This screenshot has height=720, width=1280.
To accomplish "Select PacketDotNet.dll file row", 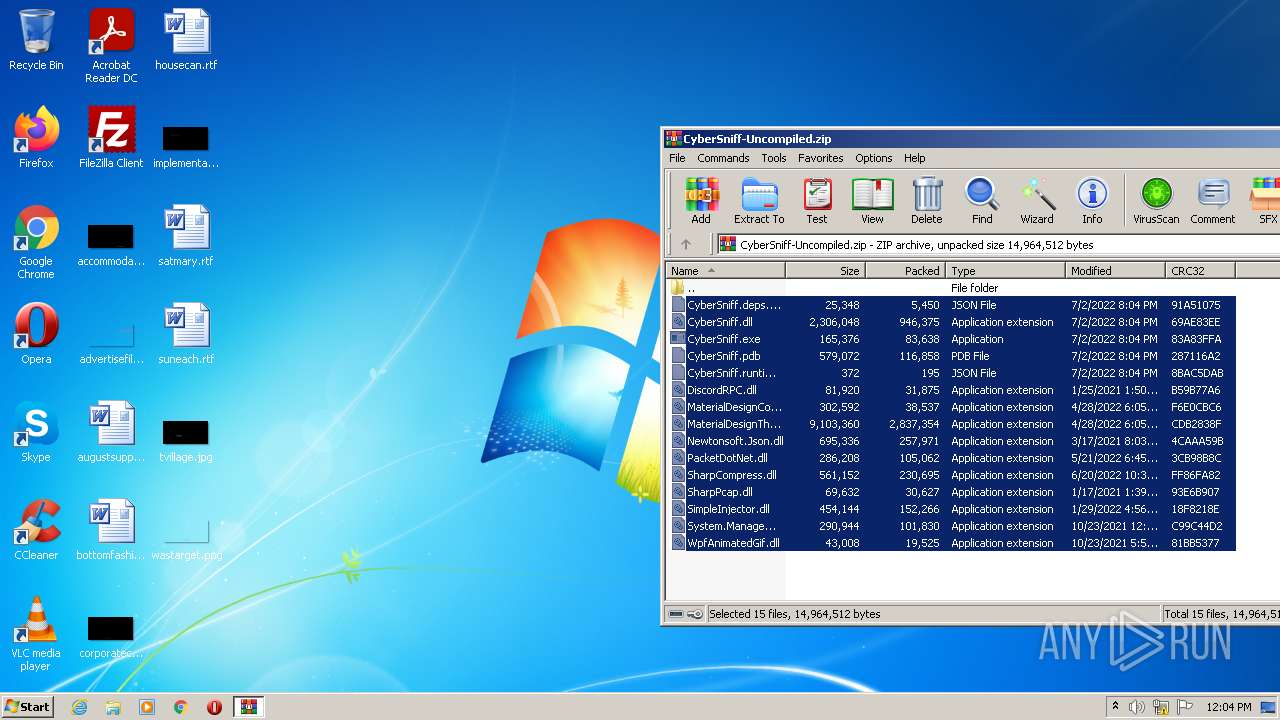I will click(953, 458).
